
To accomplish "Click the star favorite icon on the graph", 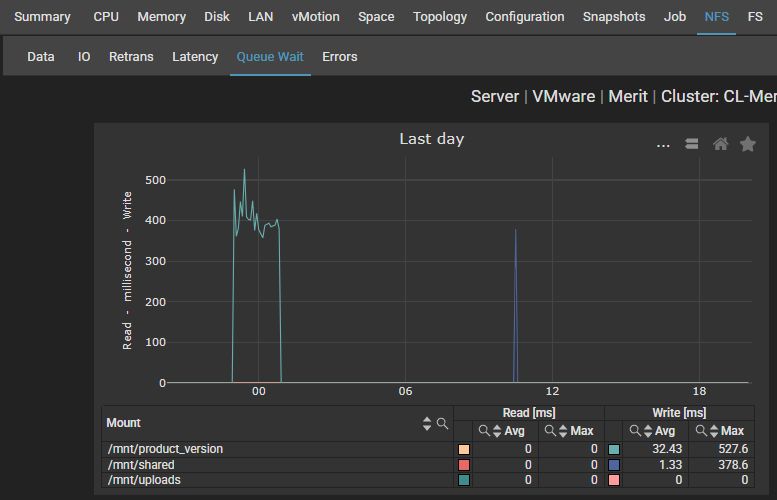I will coord(747,144).
